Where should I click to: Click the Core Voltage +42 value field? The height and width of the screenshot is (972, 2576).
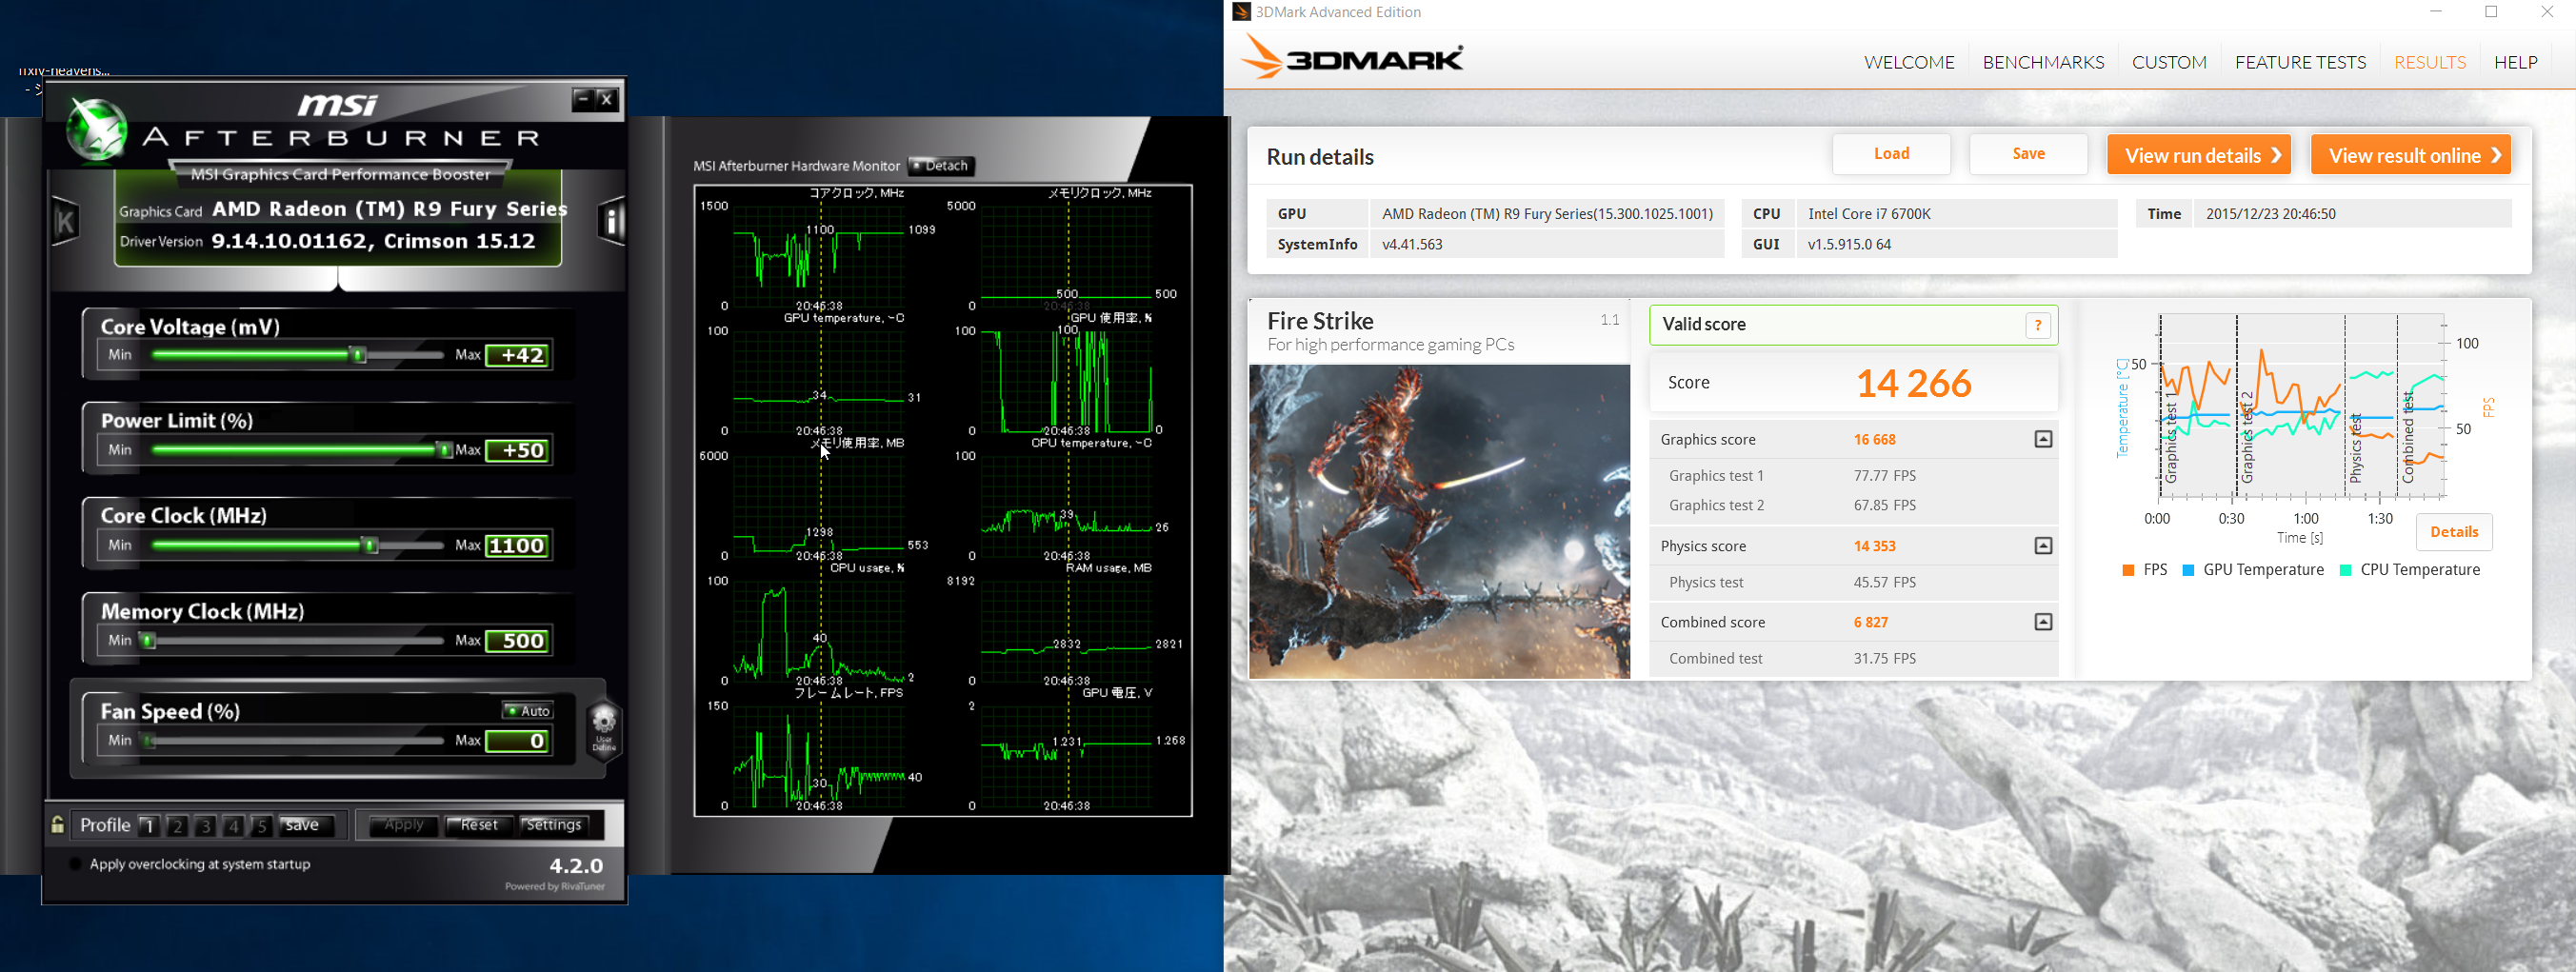(x=517, y=355)
